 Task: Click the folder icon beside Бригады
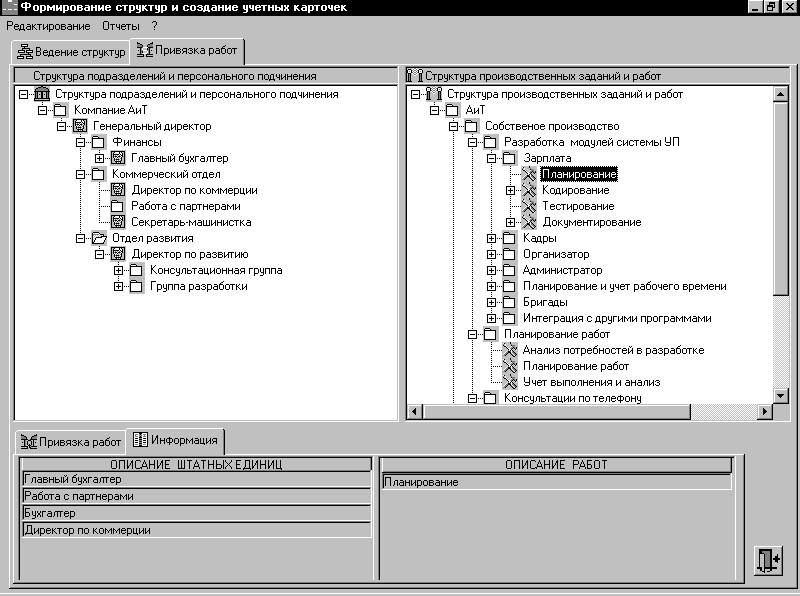pyautogui.click(x=509, y=302)
